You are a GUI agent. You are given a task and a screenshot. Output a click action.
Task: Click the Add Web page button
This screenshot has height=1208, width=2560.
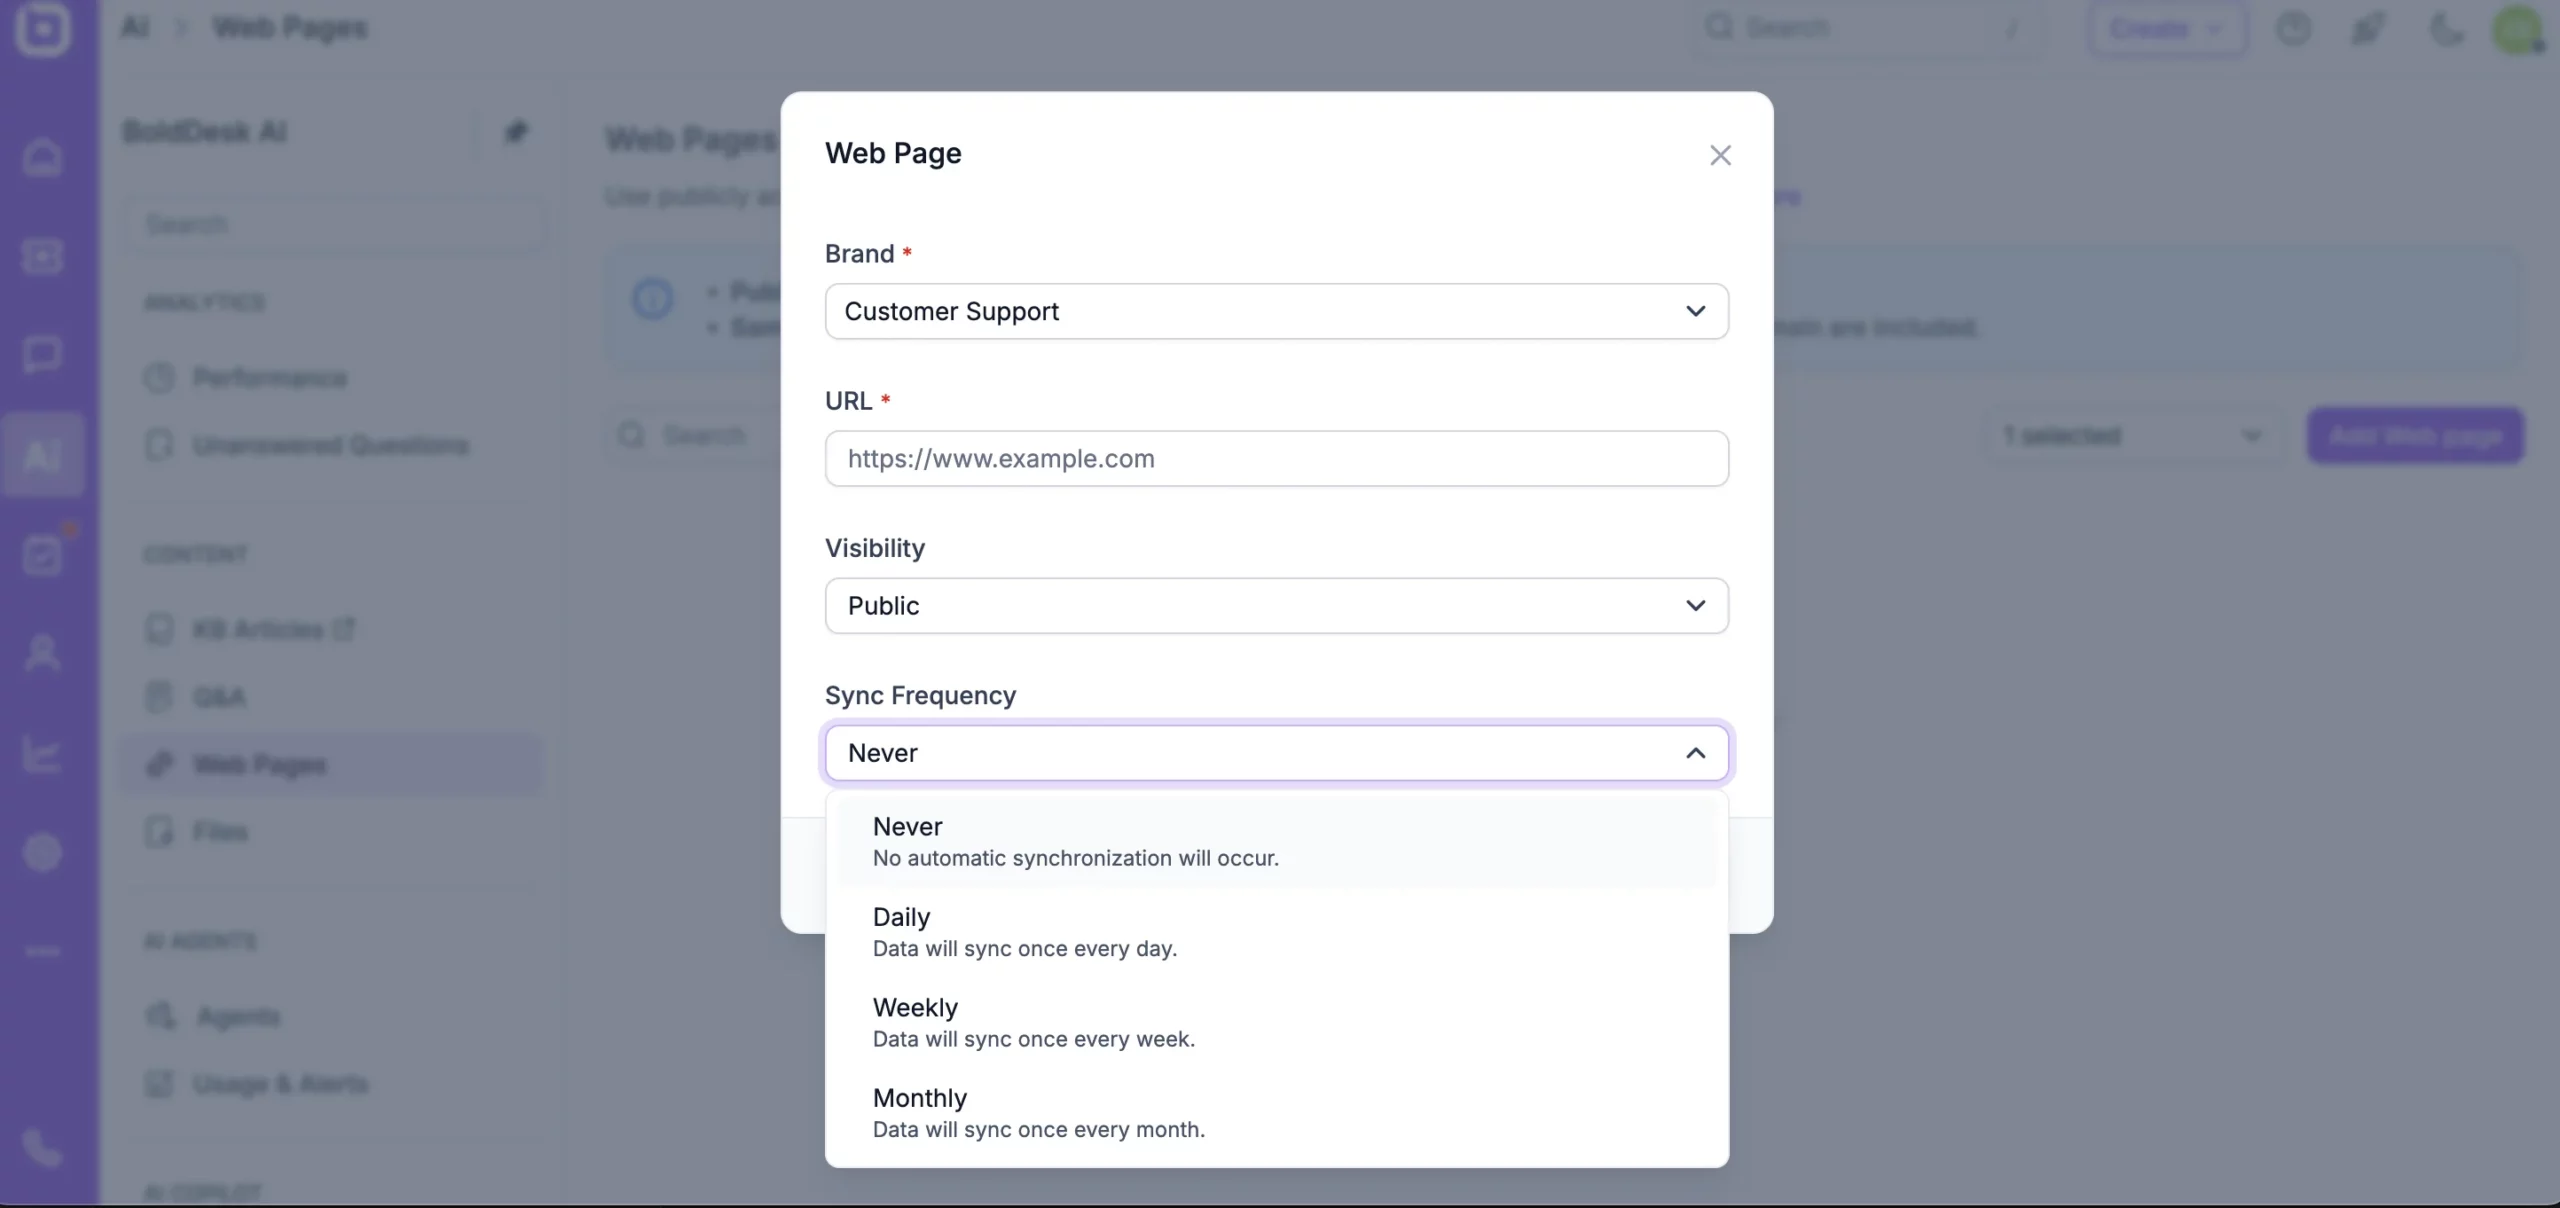[2415, 436]
